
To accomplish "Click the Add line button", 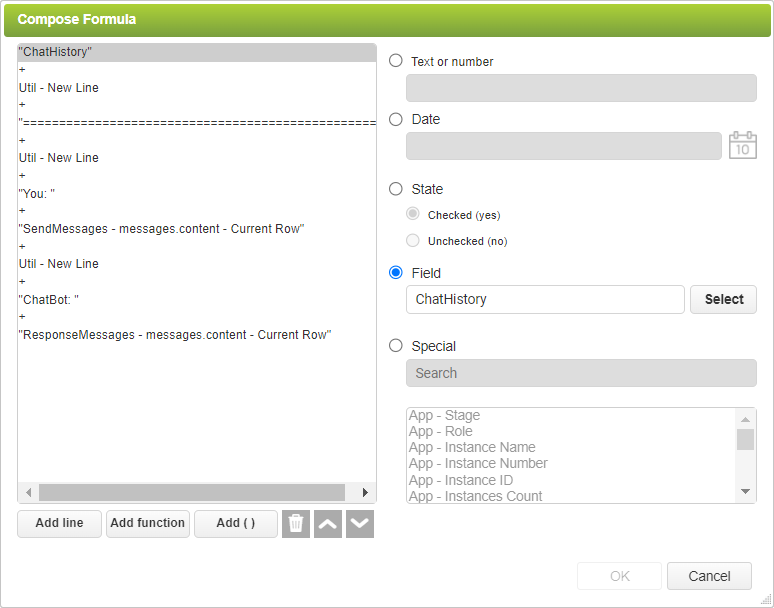I will point(59,523).
